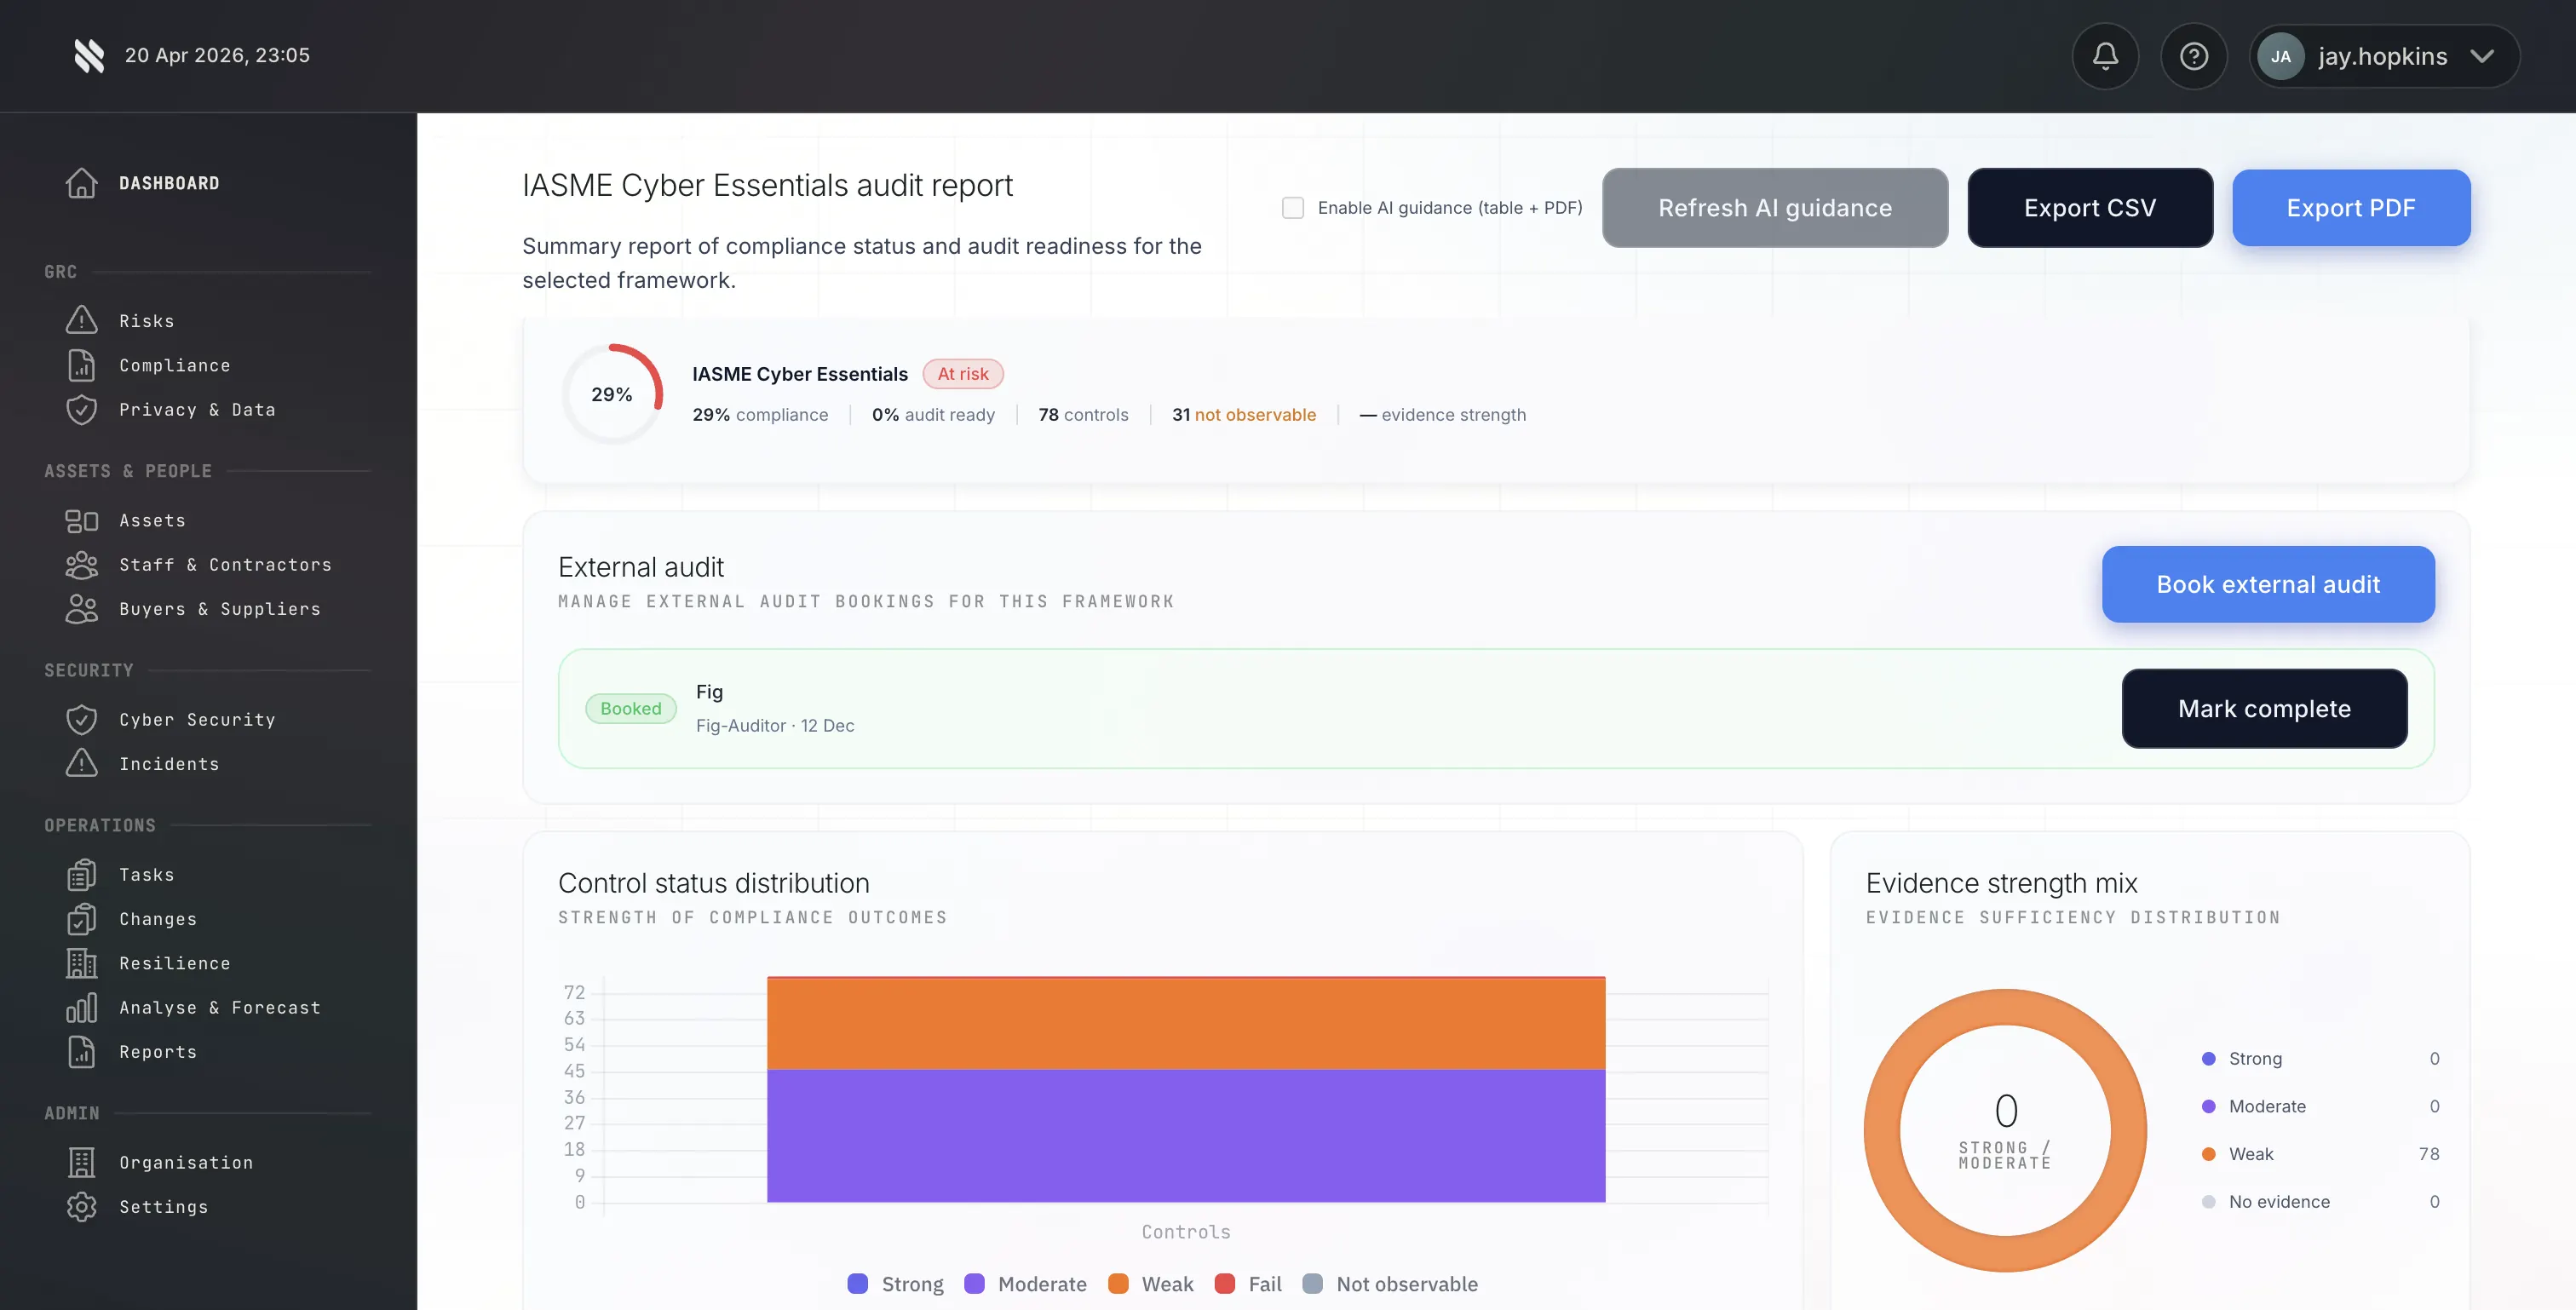
Task: Select the Compliance sidebar icon
Action: pyautogui.click(x=81, y=365)
